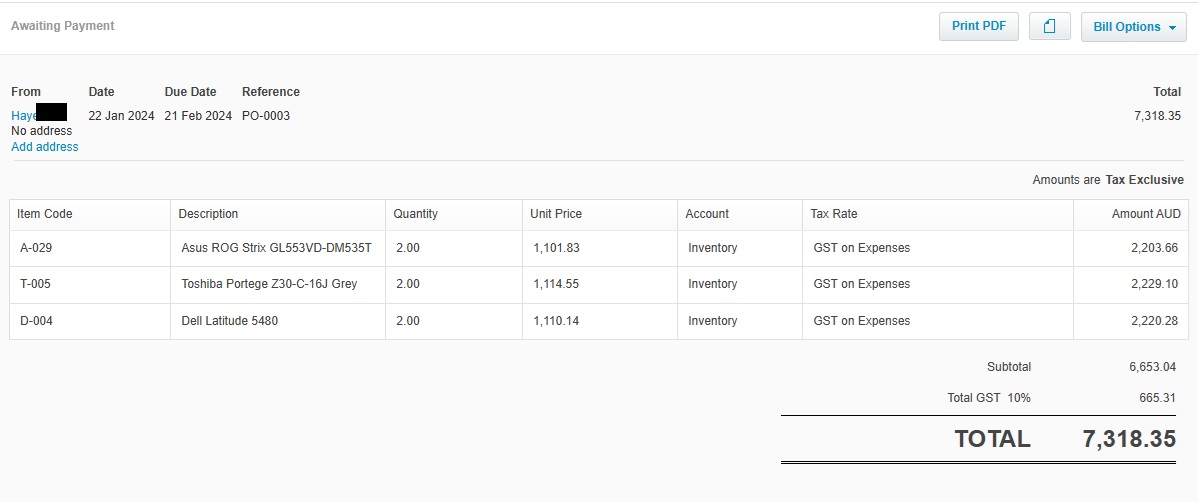Click the Item Code column header
Image resolution: width=1198 pixels, height=502 pixels.
pos(45,214)
